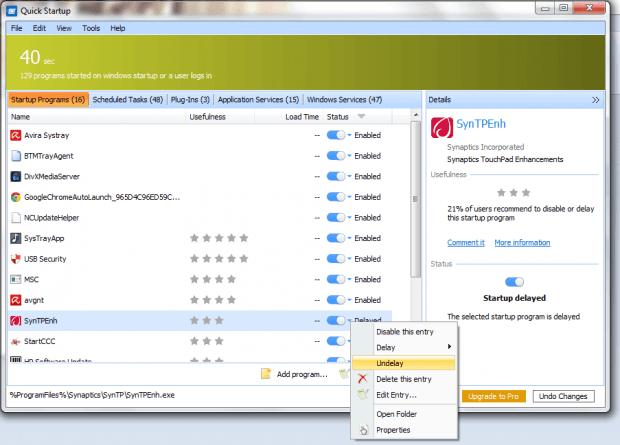The height and width of the screenshot is (445, 620).
Task: Expand the Delay submenu arrow
Action: pyautogui.click(x=449, y=347)
